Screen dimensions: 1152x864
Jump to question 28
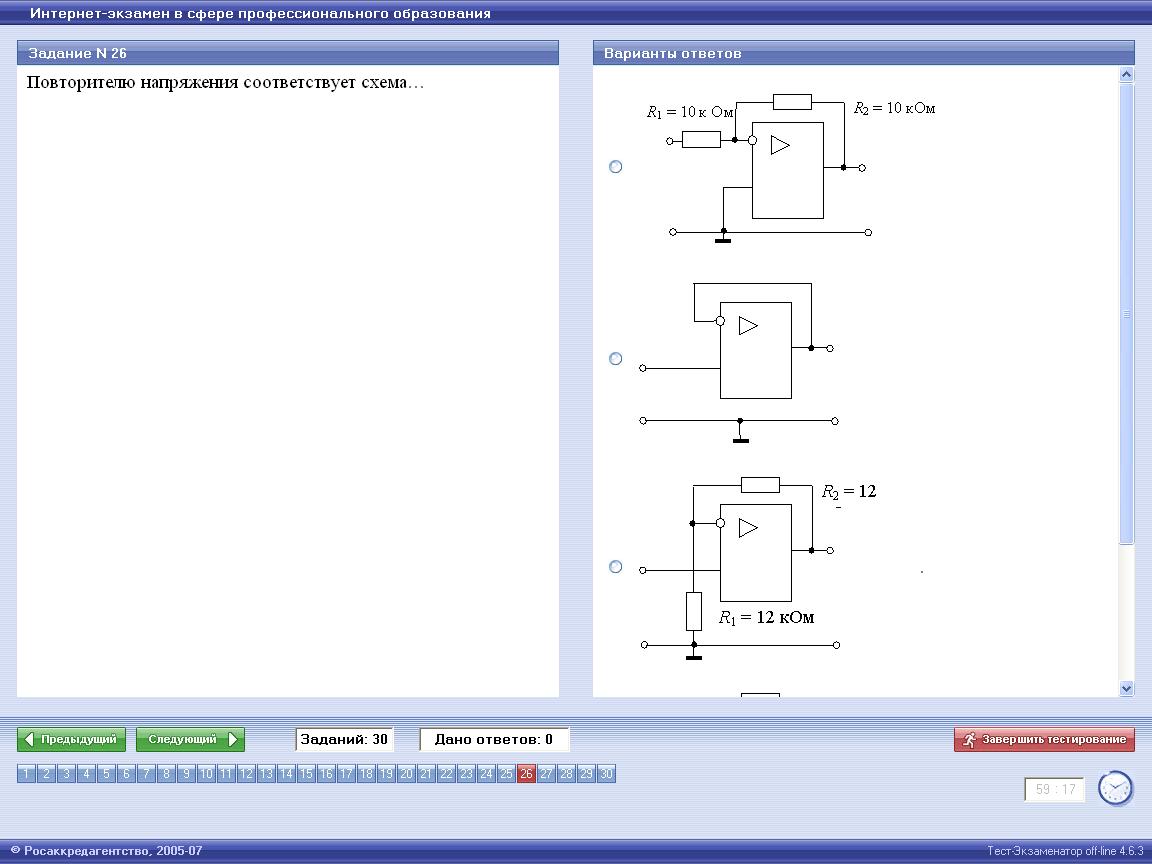(x=566, y=774)
